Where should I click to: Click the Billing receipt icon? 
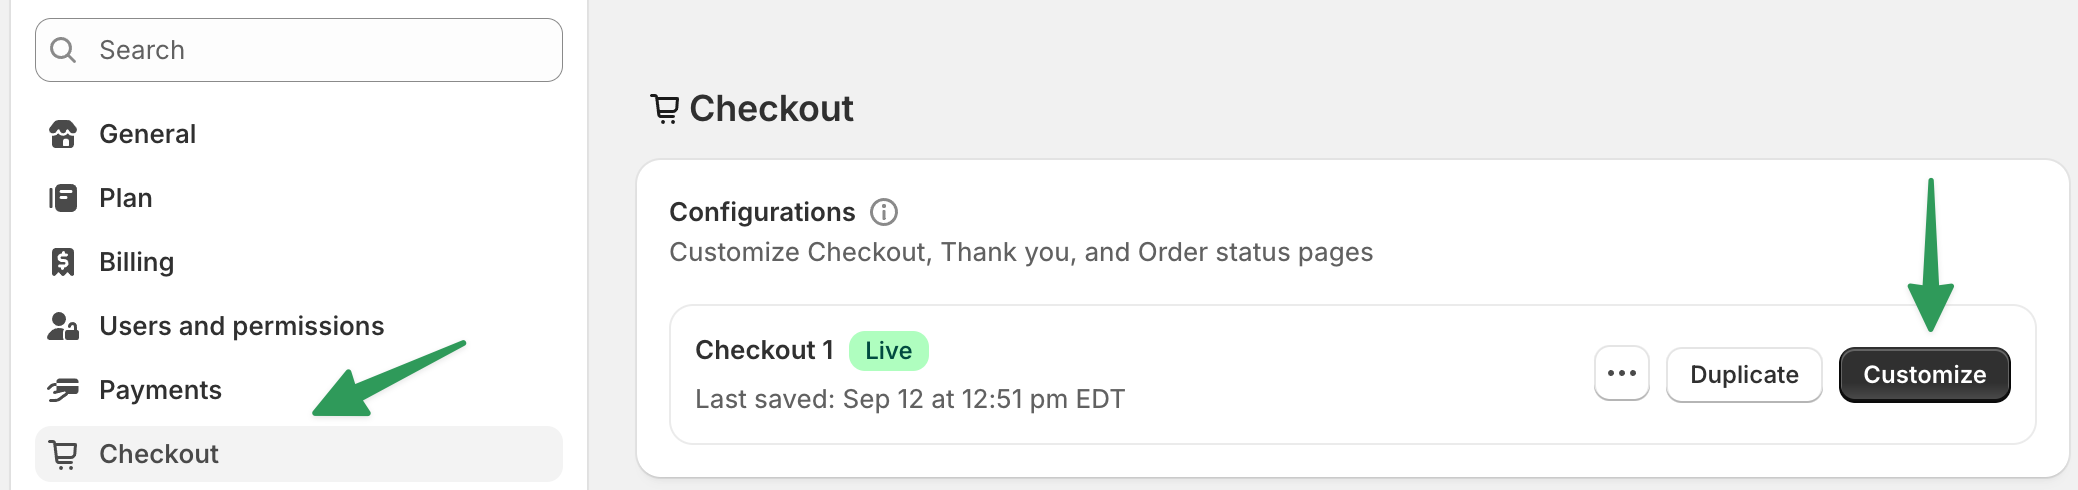pyautogui.click(x=63, y=262)
